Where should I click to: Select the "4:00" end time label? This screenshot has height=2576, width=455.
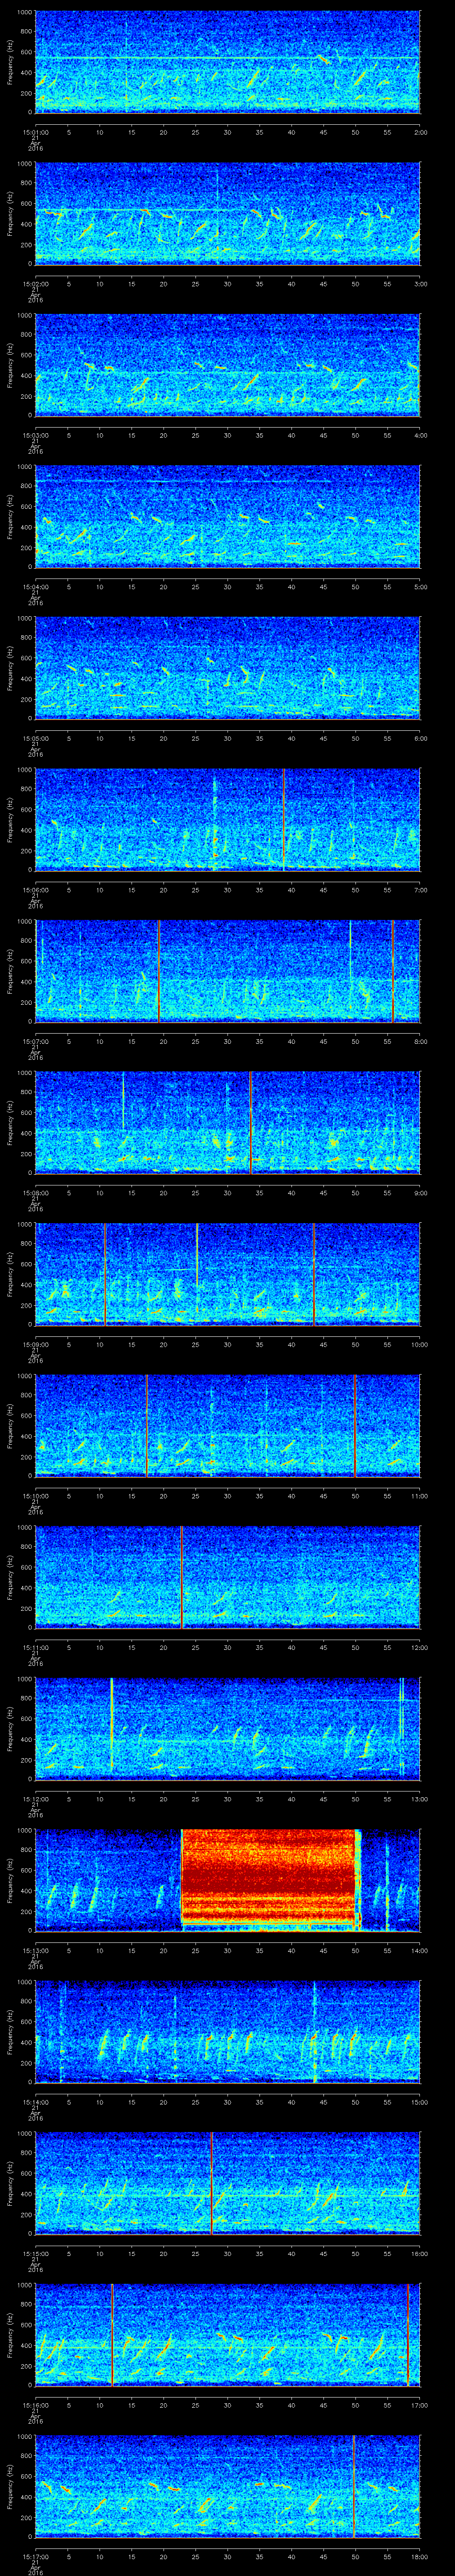(420, 434)
